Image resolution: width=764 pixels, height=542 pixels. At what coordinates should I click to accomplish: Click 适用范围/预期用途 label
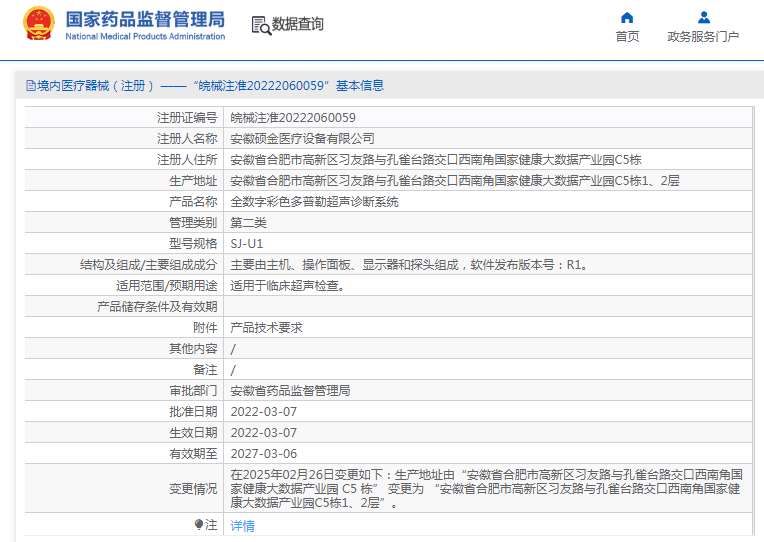(167, 285)
